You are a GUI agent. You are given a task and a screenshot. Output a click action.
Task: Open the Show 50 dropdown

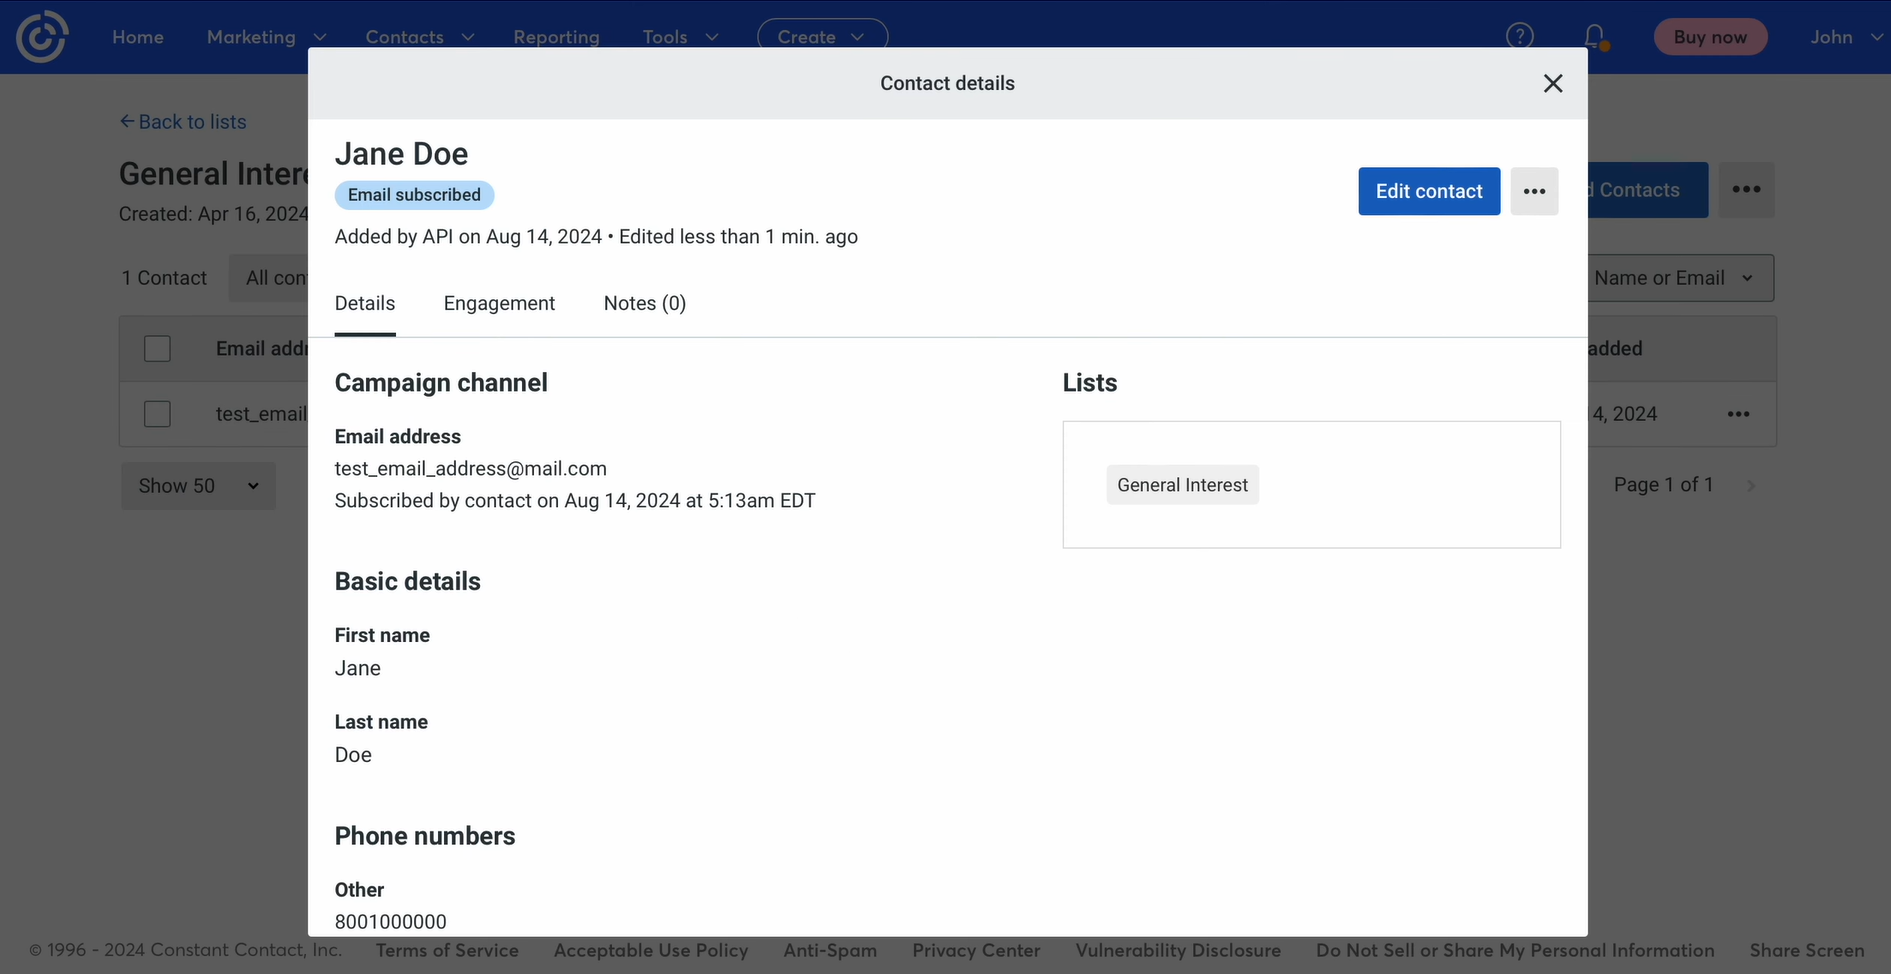pyautogui.click(x=198, y=486)
